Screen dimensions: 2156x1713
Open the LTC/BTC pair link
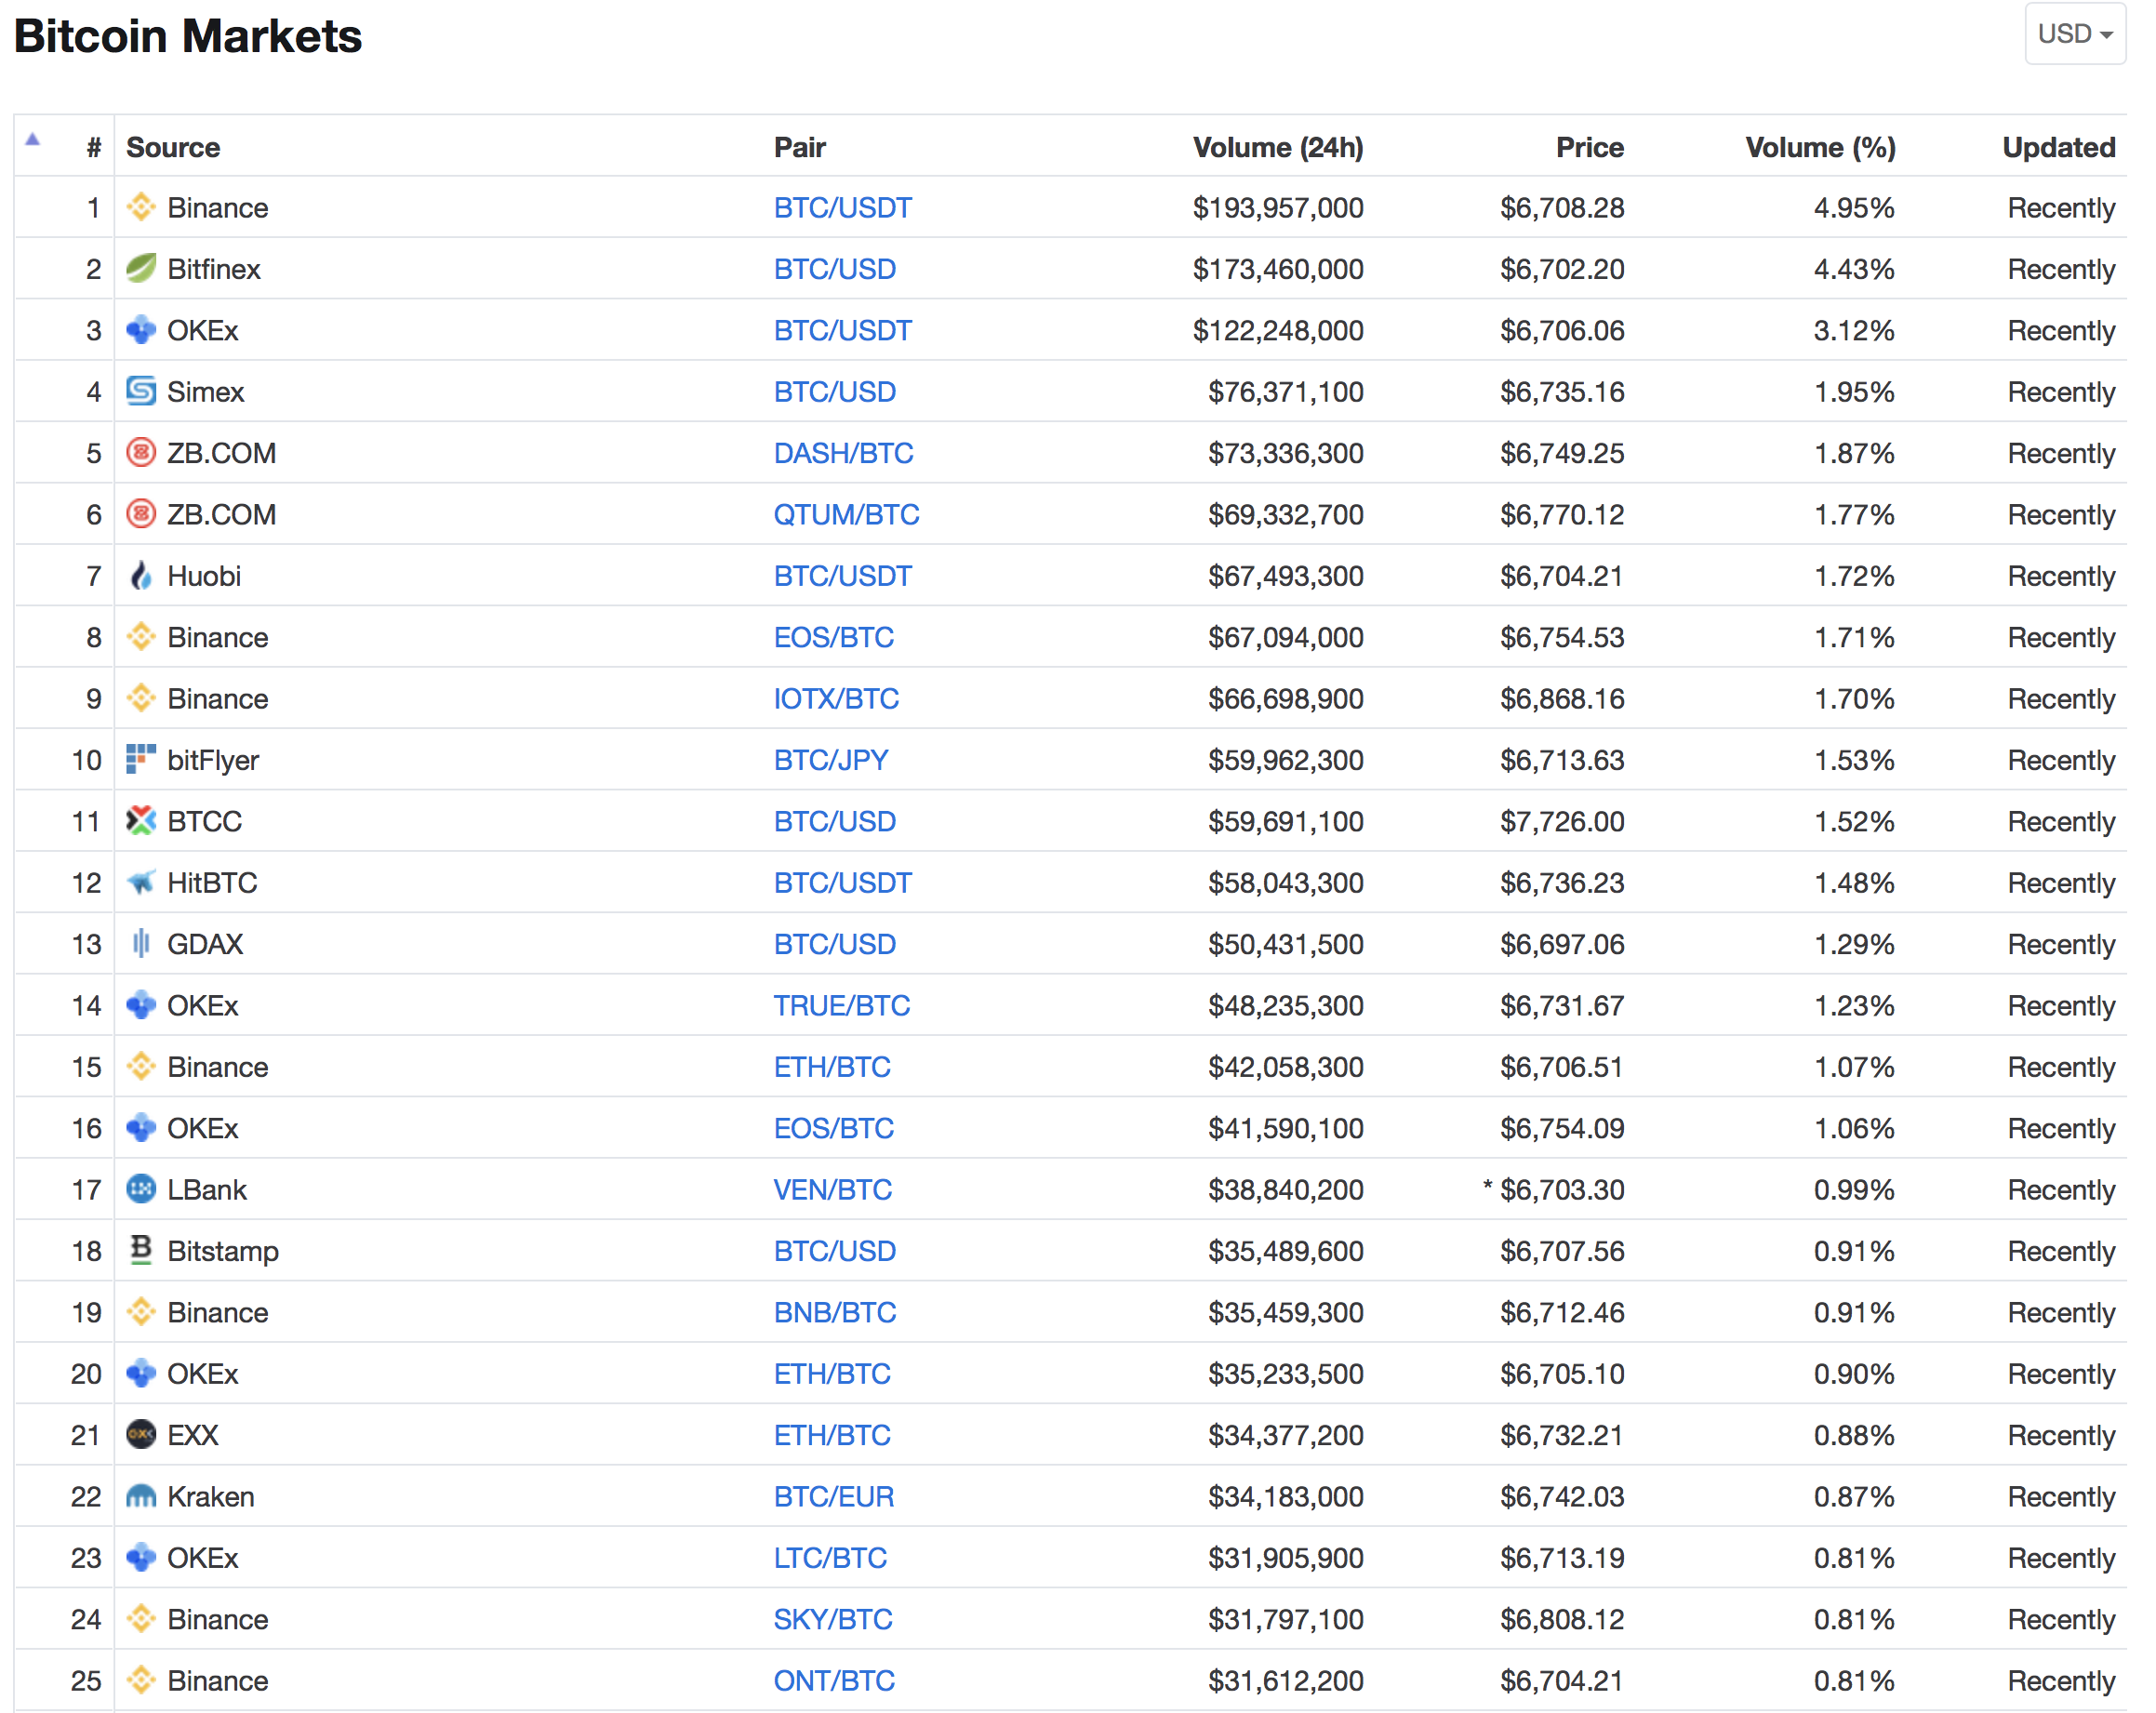pos(830,1557)
